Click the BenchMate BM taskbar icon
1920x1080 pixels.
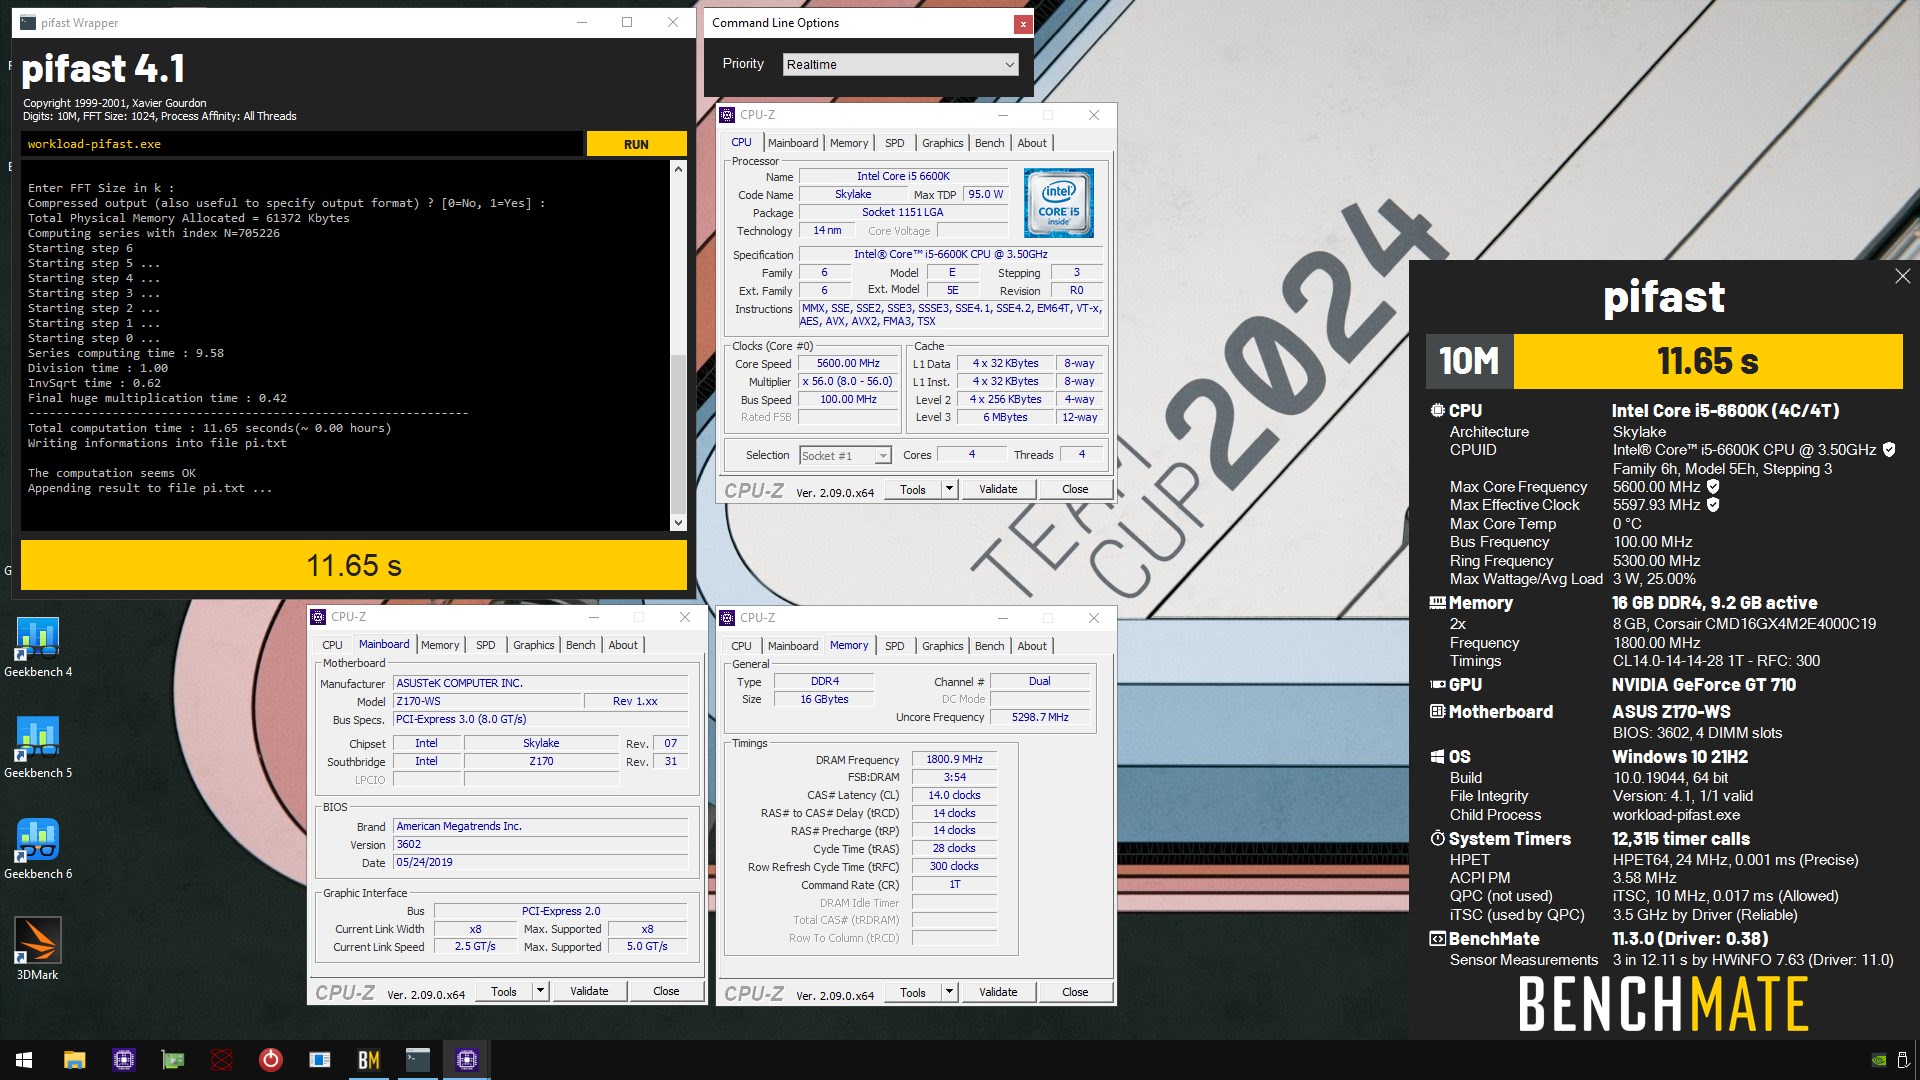(369, 1060)
